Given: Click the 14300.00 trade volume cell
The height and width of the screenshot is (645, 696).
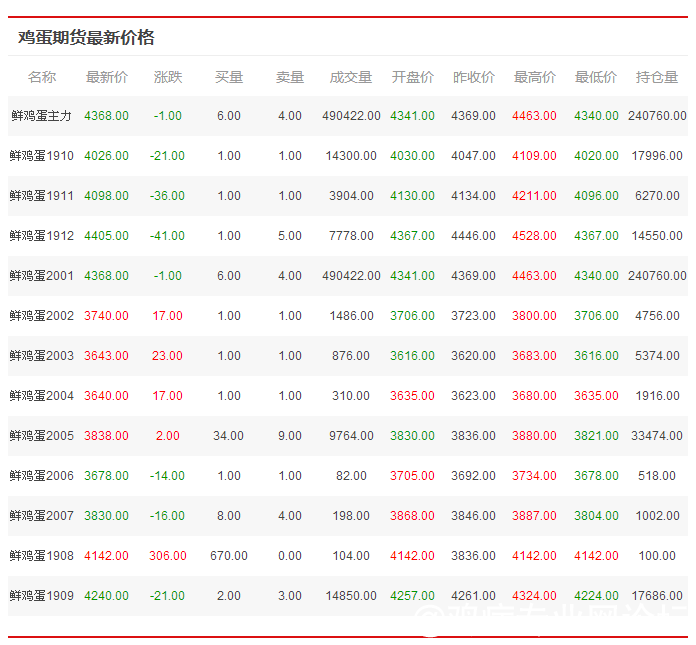Looking at the screenshot, I should [x=351, y=156].
